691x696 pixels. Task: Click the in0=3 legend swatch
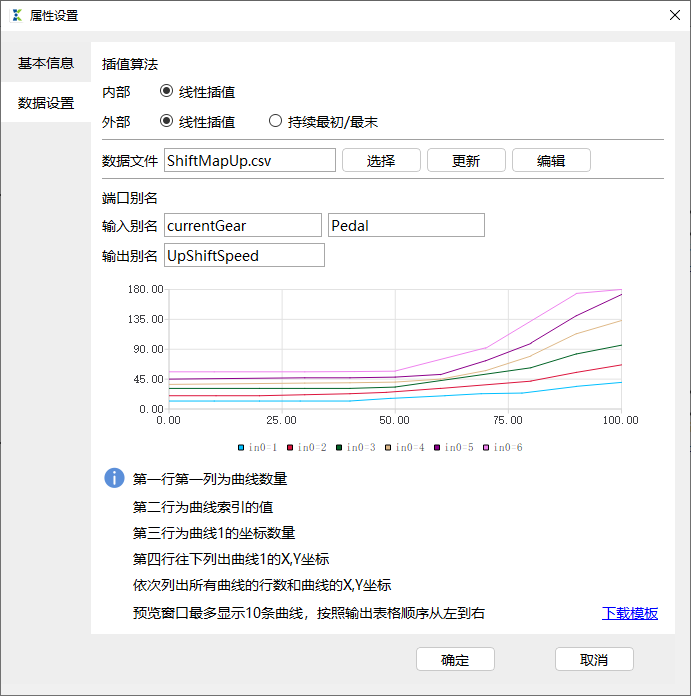coord(339,447)
